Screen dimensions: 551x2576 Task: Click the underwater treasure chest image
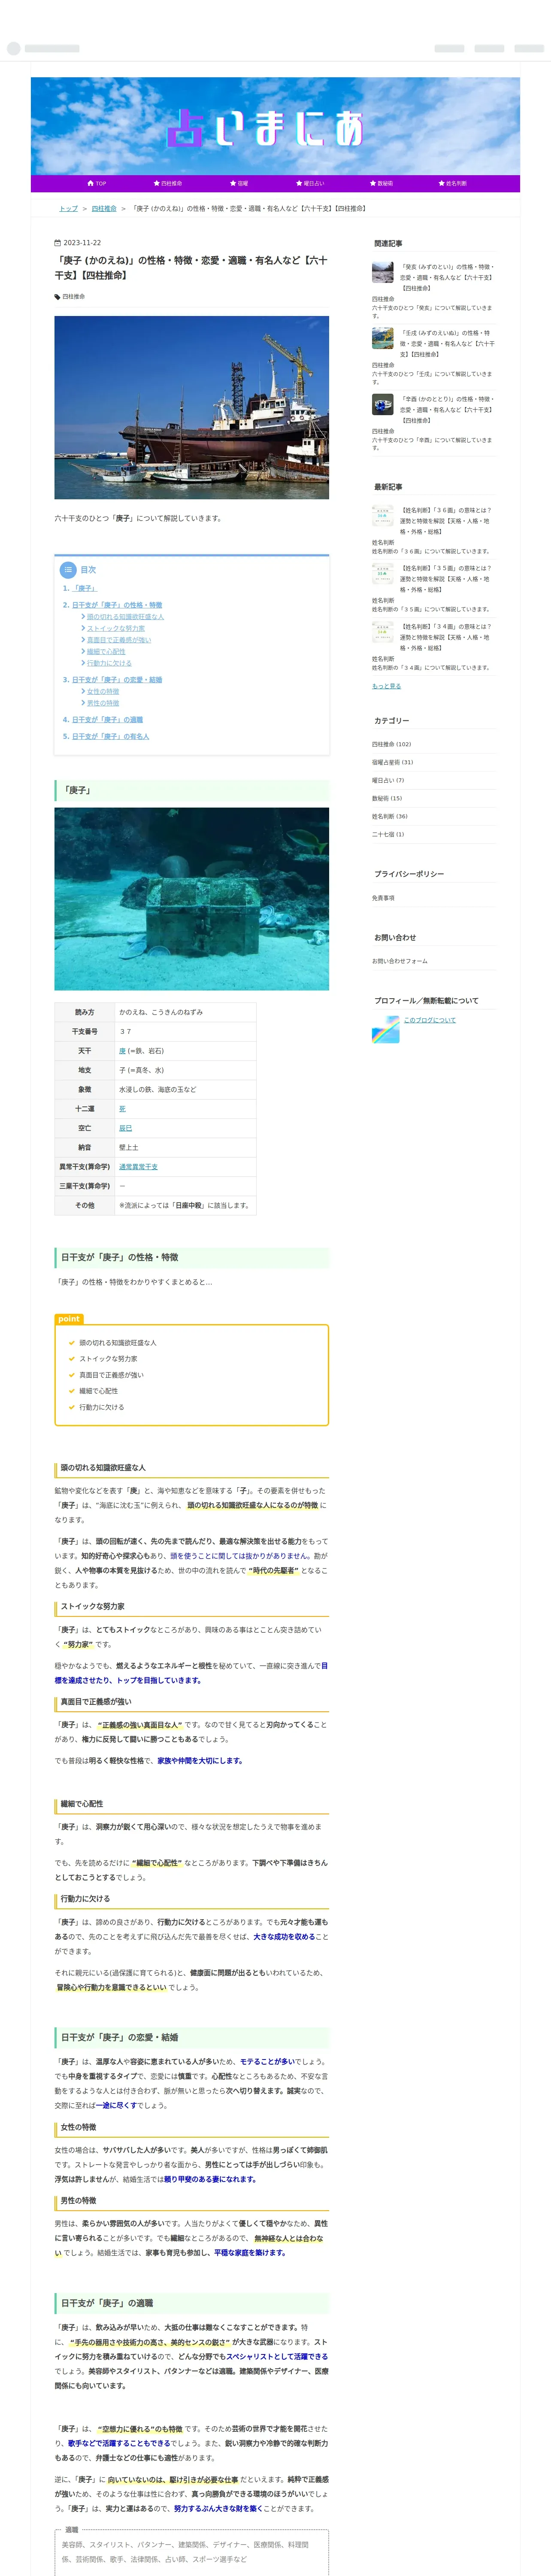pyautogui.click(x=191, y=899)
